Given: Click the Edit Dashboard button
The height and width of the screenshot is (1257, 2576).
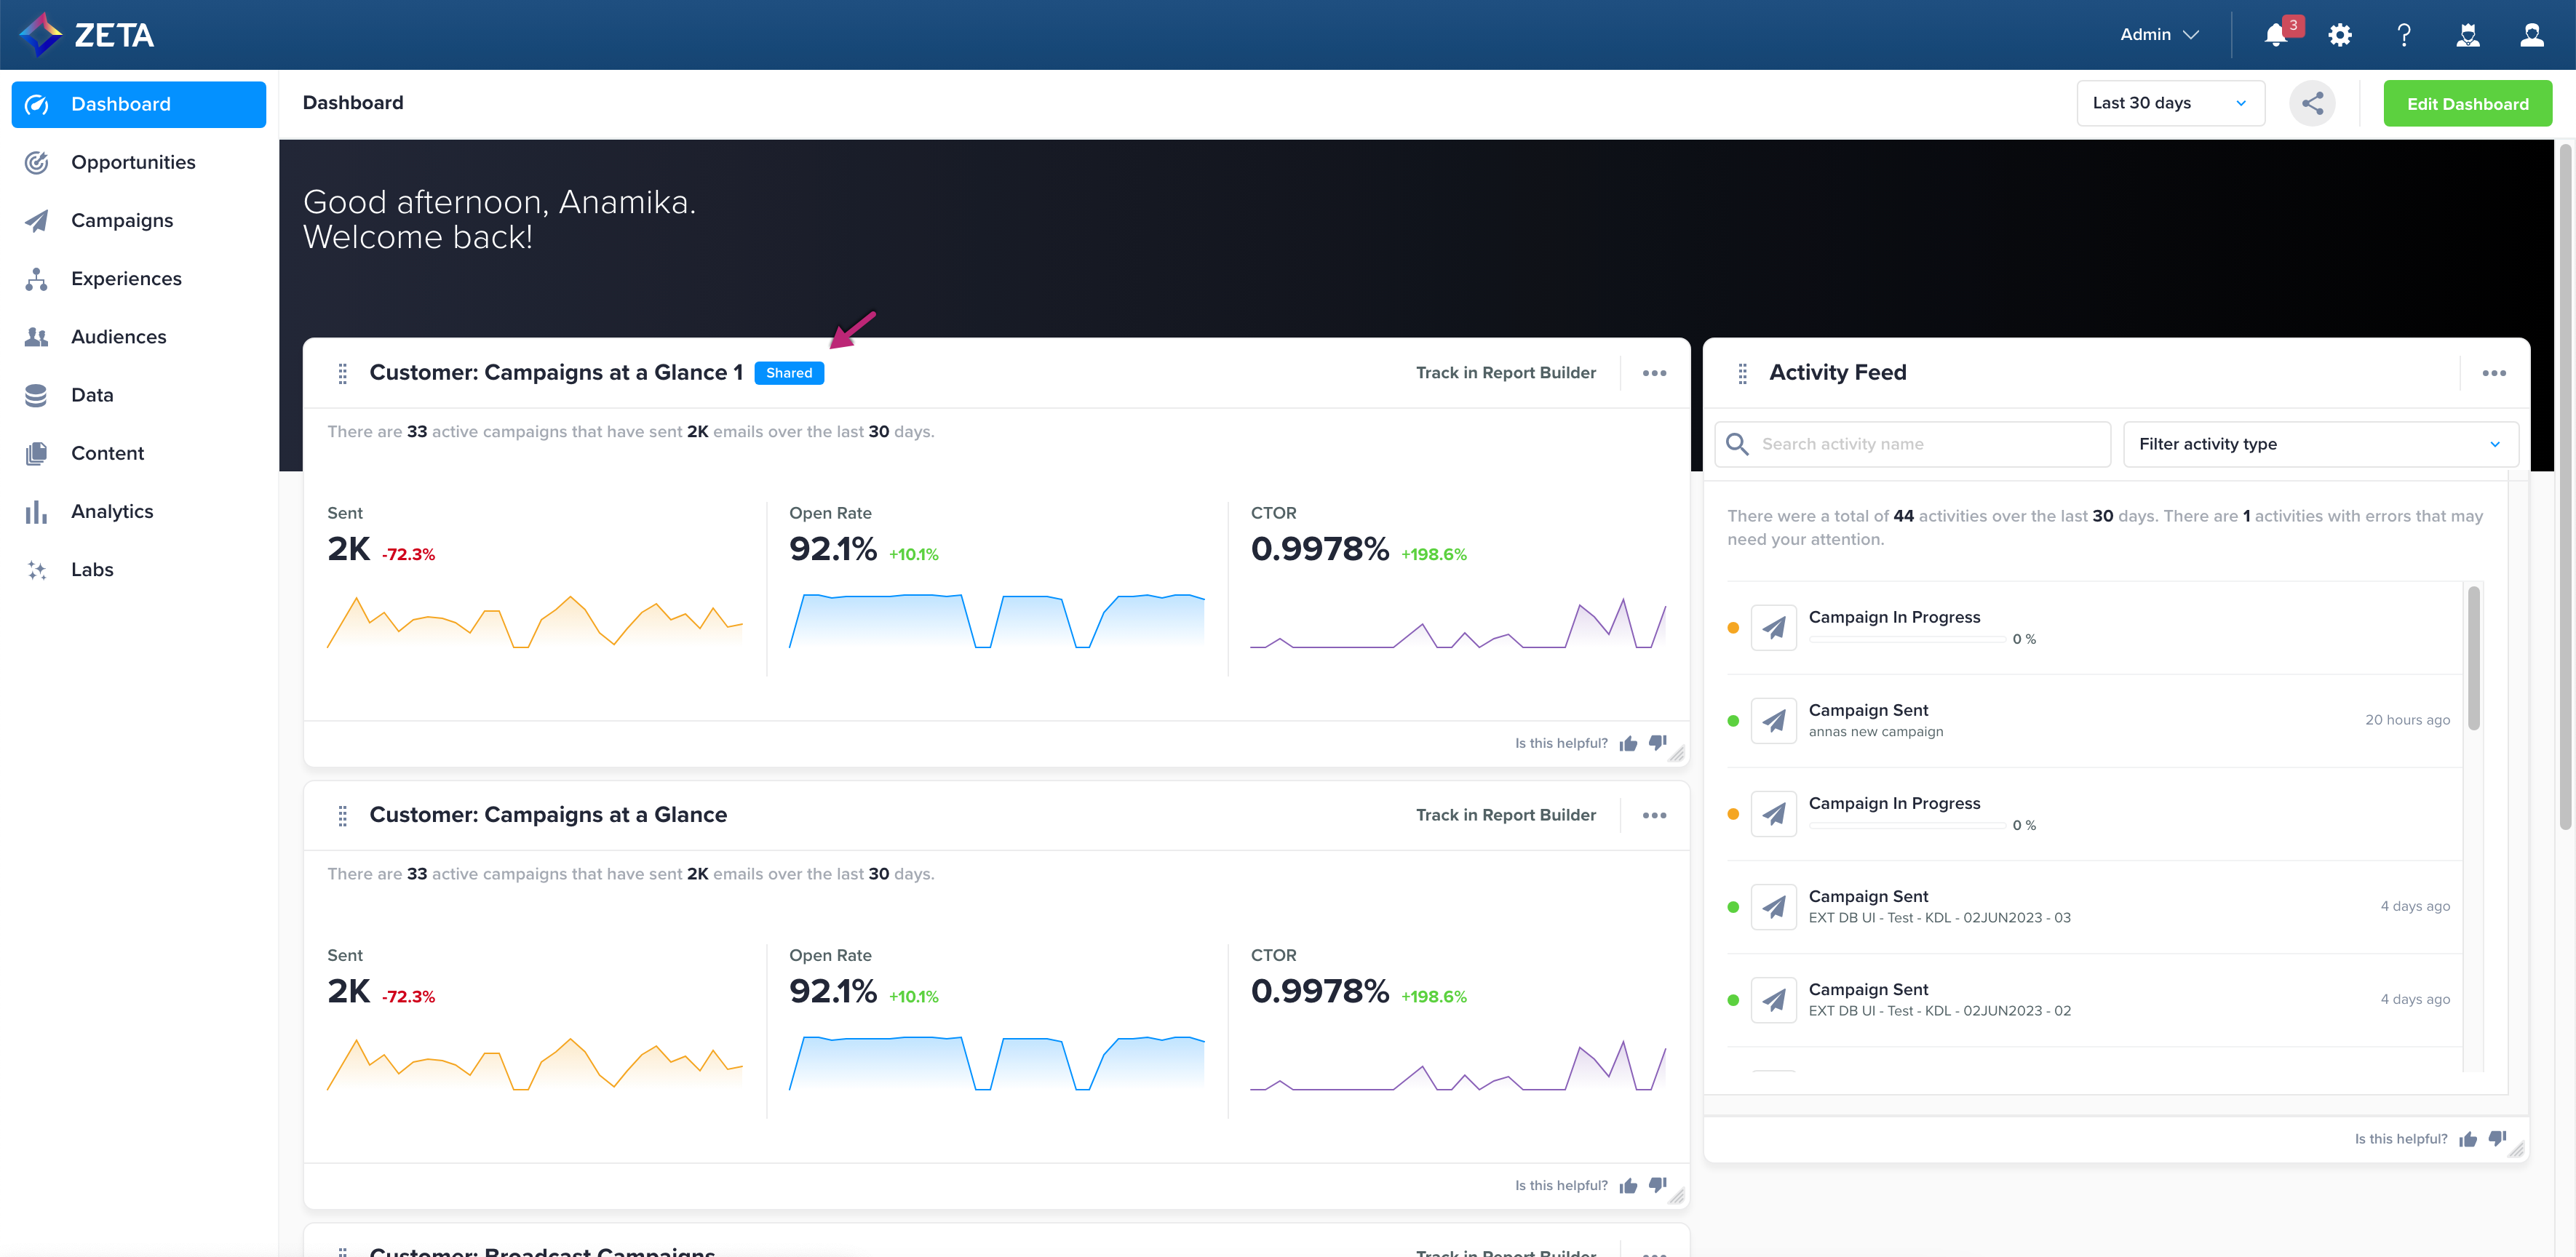Looking at the screenshot, I should click(x=2468, y=102).
